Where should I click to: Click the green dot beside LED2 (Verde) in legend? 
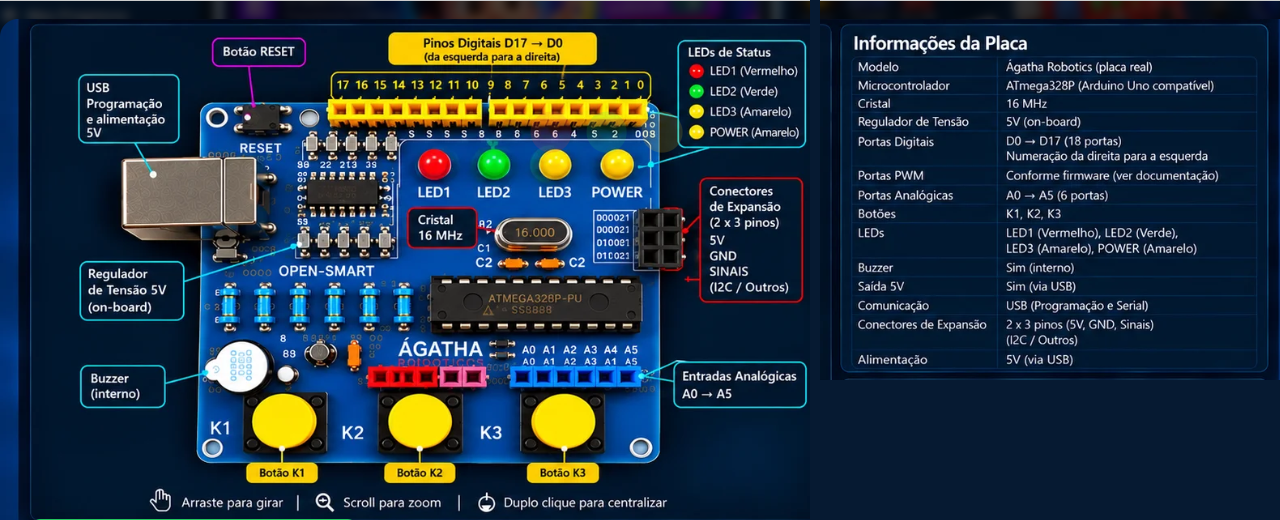(x=697, y=91)
